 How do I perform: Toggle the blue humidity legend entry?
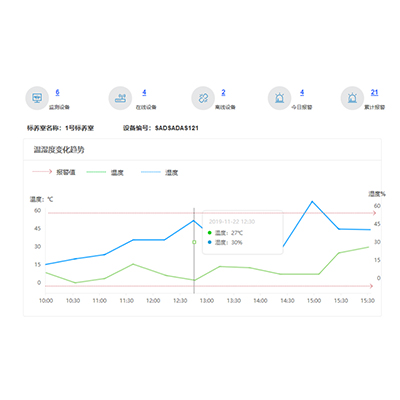(x=160, y=172)
